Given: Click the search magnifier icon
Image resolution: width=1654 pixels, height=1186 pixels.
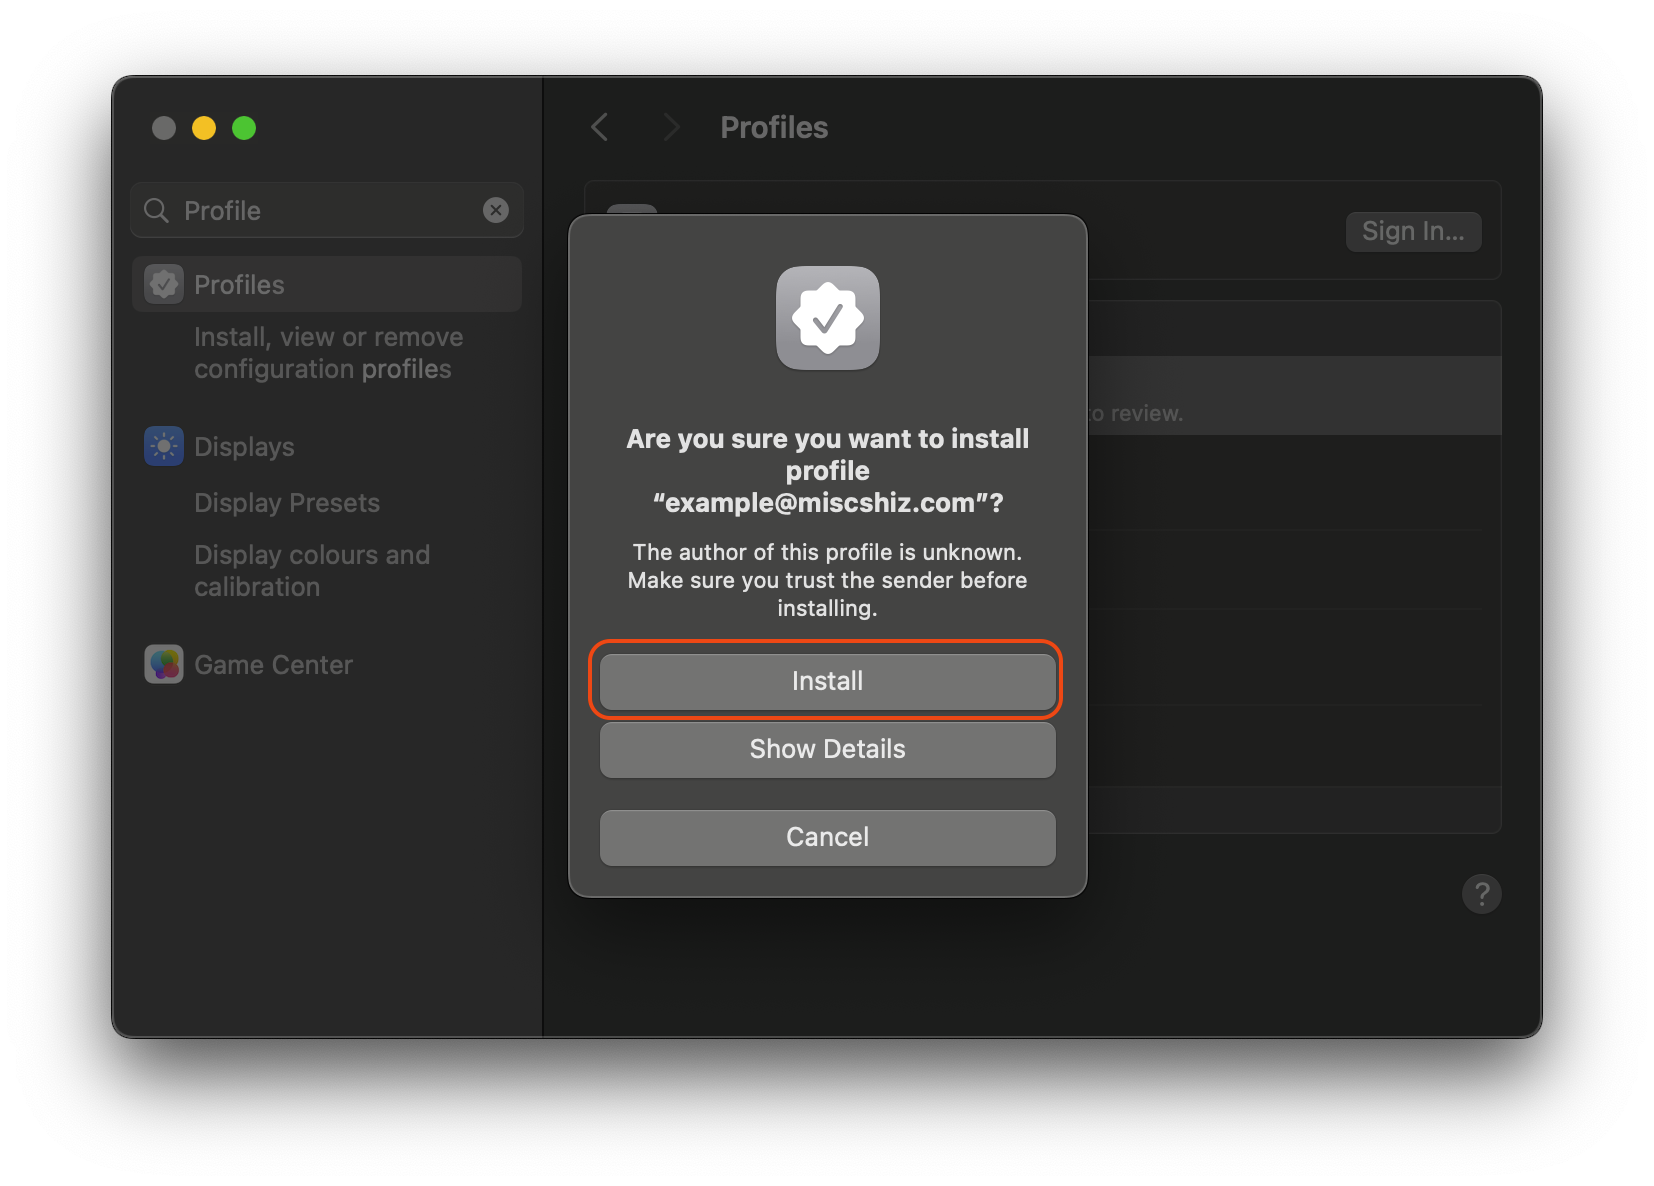Looking at the screenshot, I should coord(157,210).
